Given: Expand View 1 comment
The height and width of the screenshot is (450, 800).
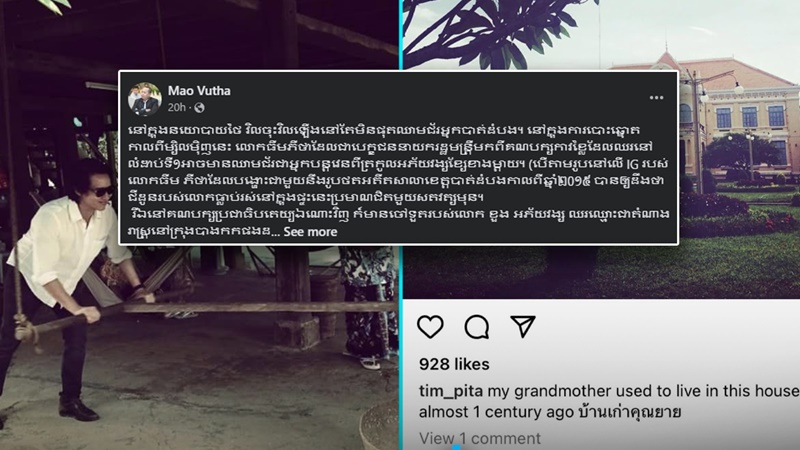Looking at the screenshot, I should click(480, 438).
